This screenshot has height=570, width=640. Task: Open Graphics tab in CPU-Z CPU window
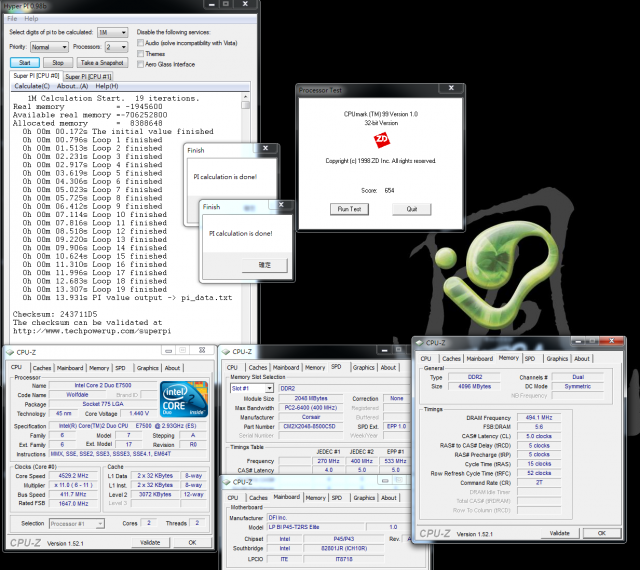tap(147, 368)
